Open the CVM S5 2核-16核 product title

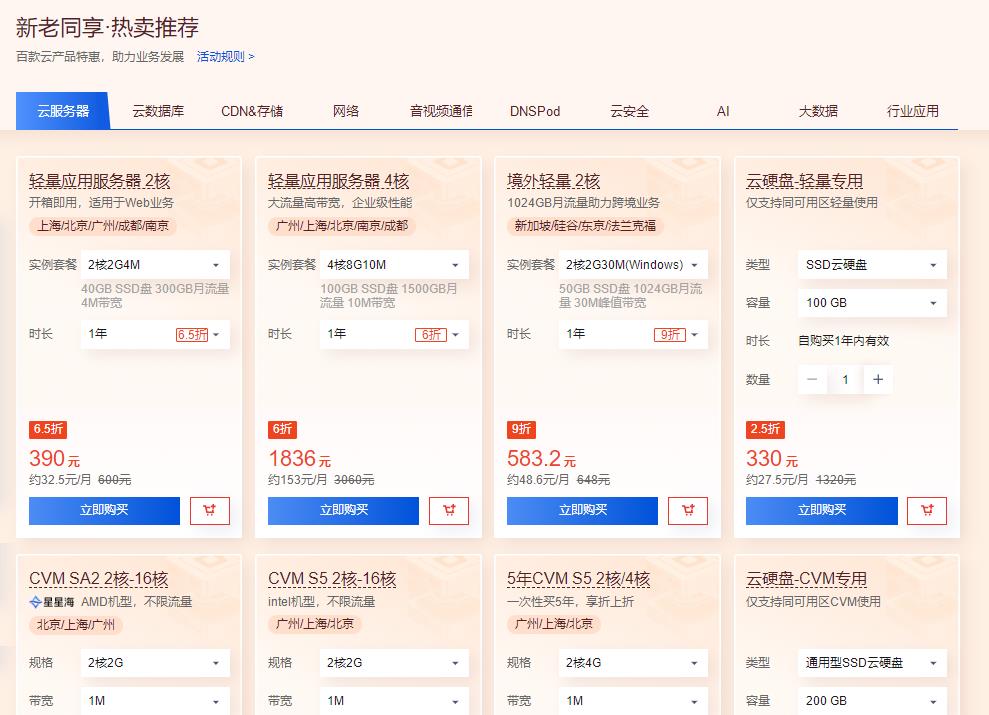pos(332,579)
